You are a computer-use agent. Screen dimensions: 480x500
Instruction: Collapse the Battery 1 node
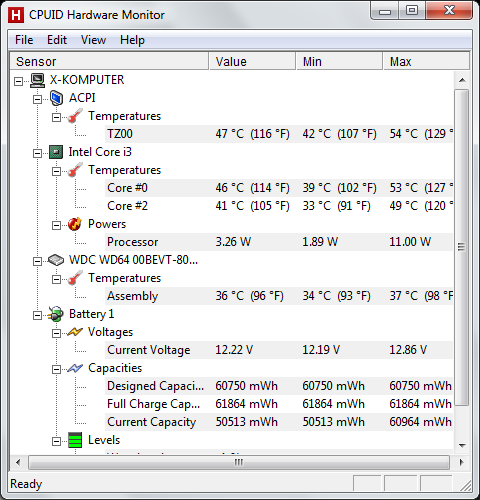(38, 315)
